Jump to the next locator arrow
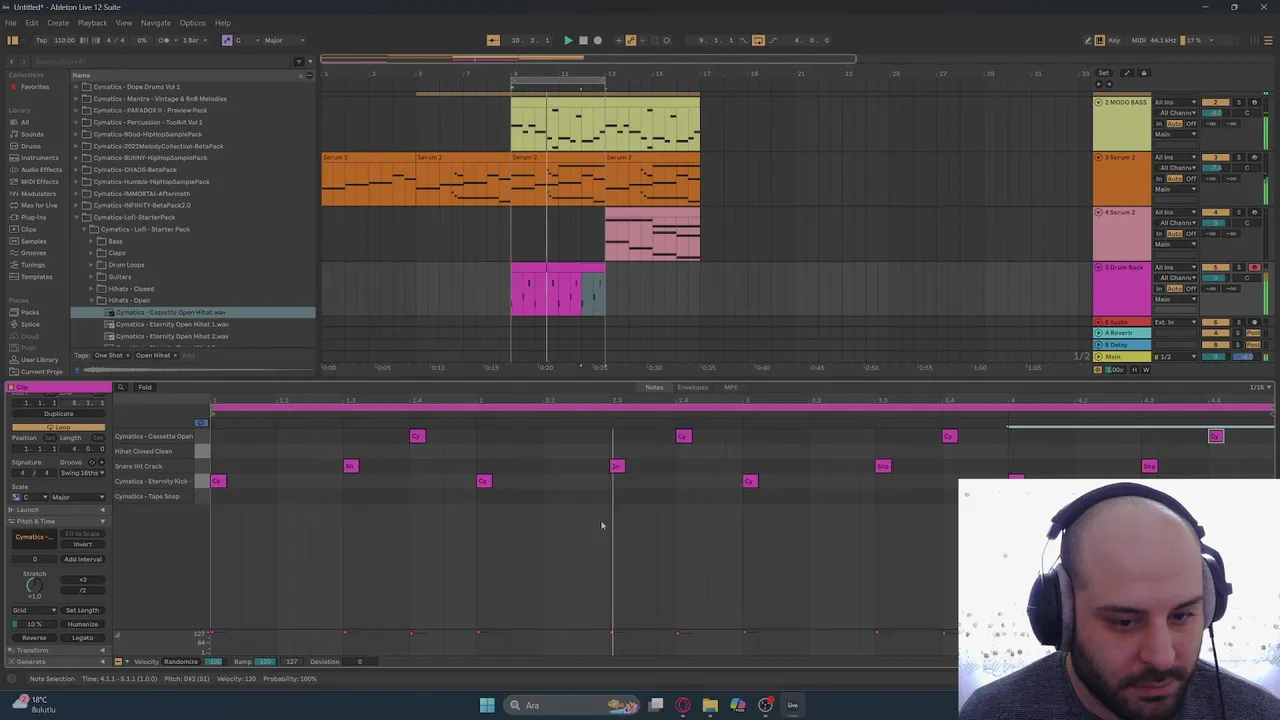The height and width of the screenshot is (720, 1280). click(x=1109, y=84)
